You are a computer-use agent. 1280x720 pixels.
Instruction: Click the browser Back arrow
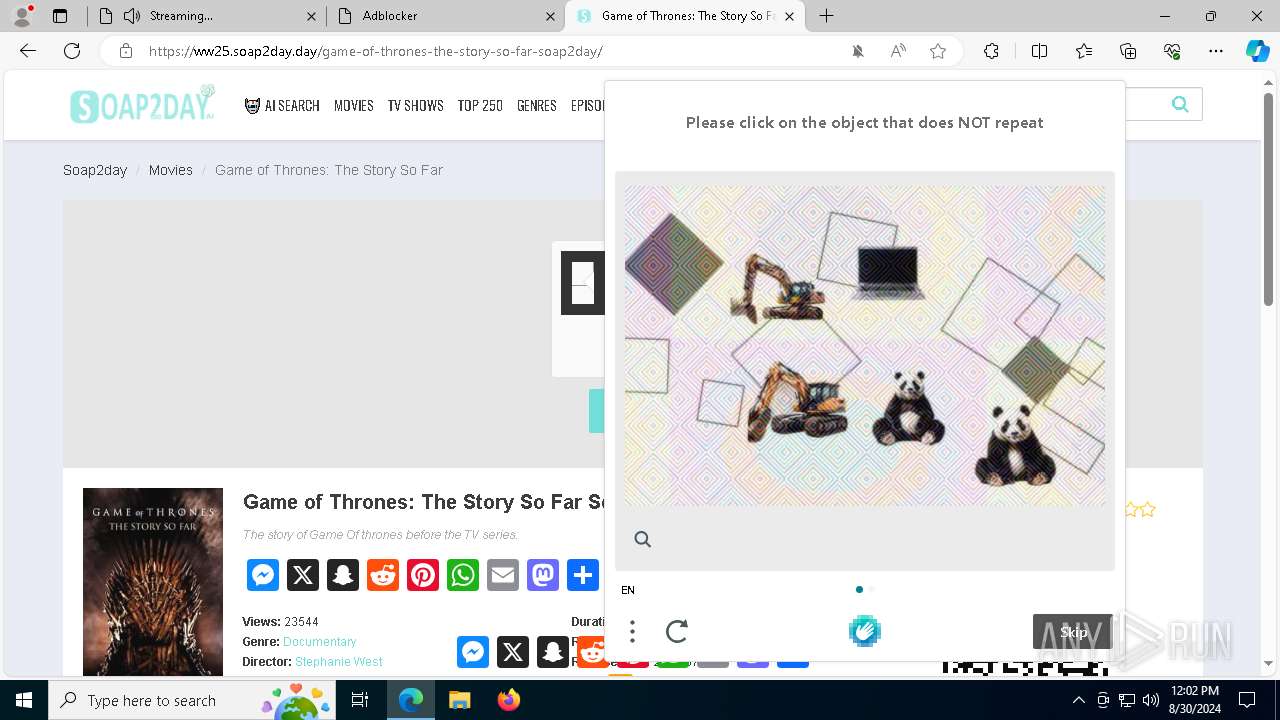point(28,51)
